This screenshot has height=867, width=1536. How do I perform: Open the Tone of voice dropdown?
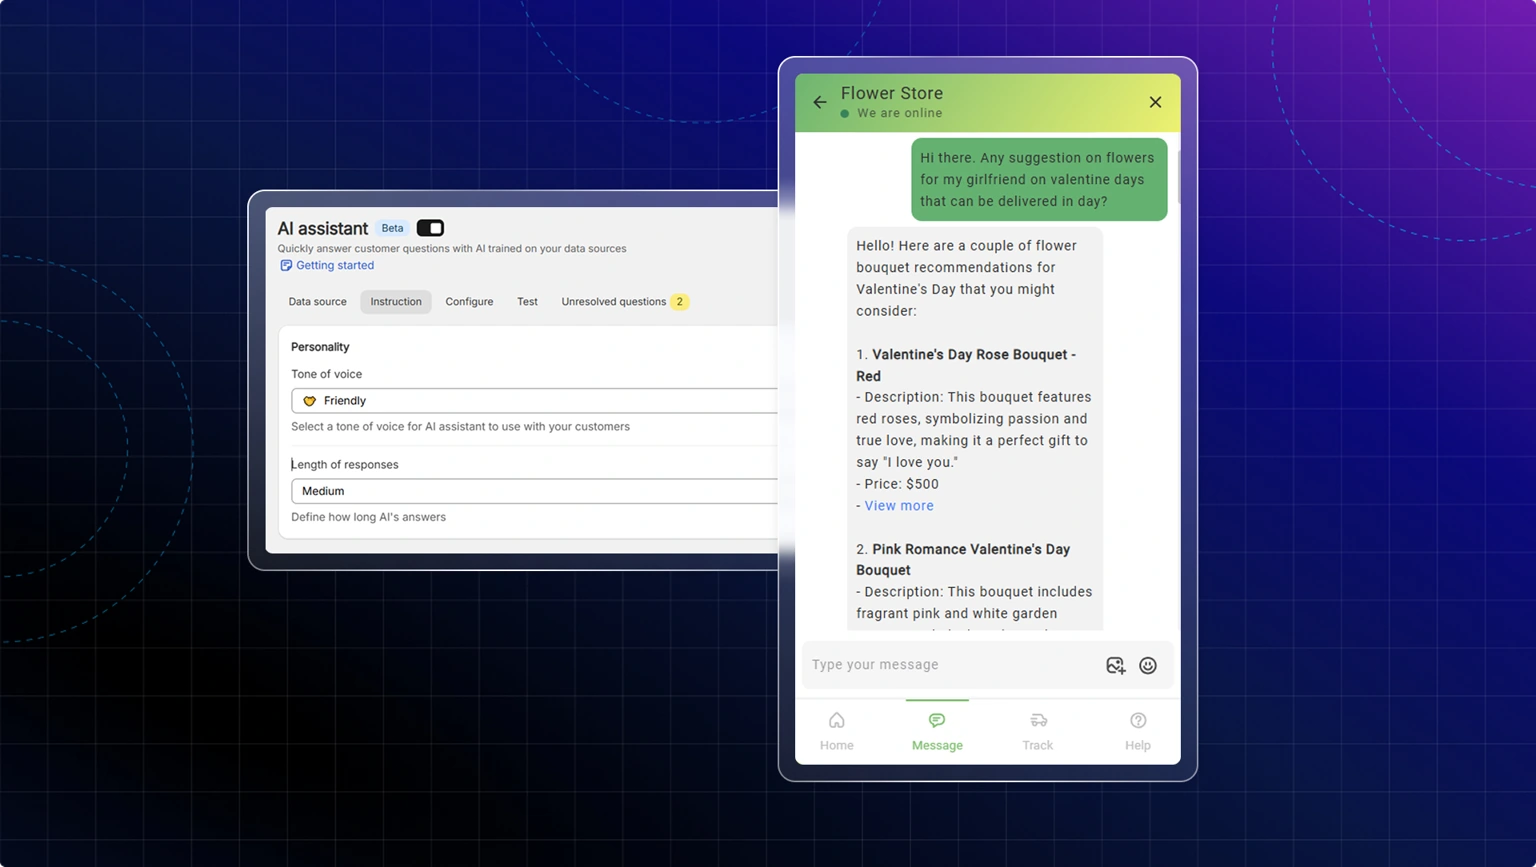pyautogui.click(x=535, y=401)
